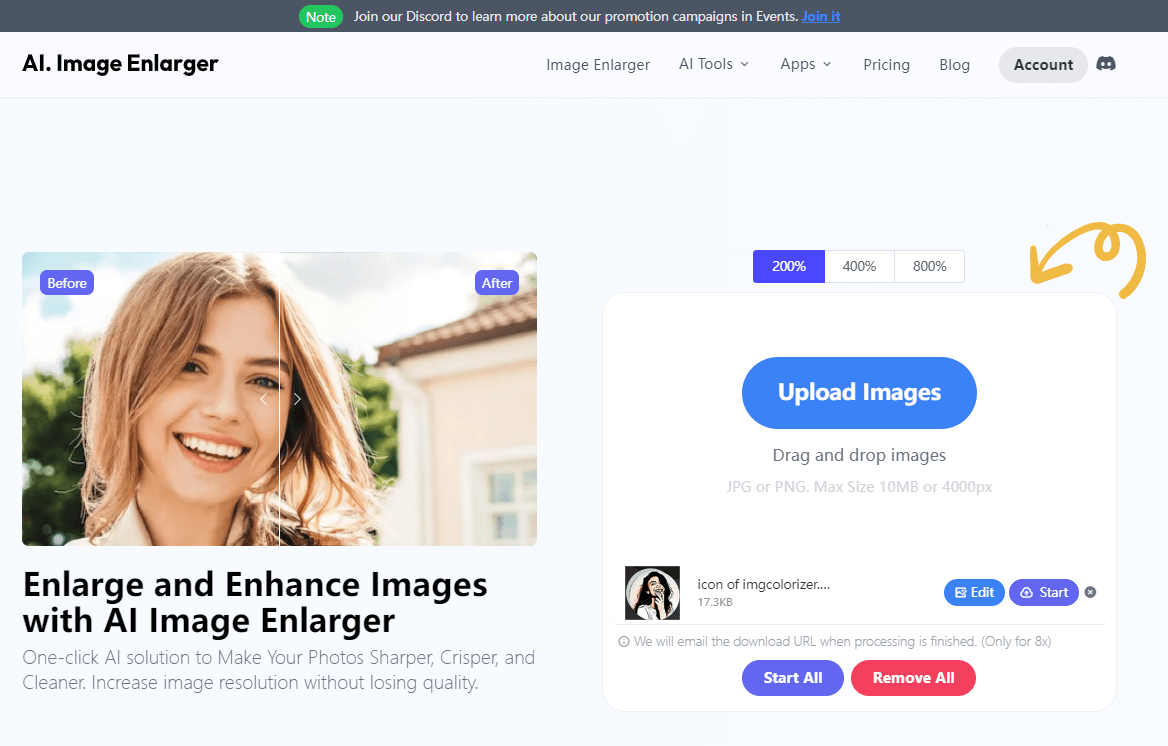Open Discord via the header Discord icon

pos(1106,63)
